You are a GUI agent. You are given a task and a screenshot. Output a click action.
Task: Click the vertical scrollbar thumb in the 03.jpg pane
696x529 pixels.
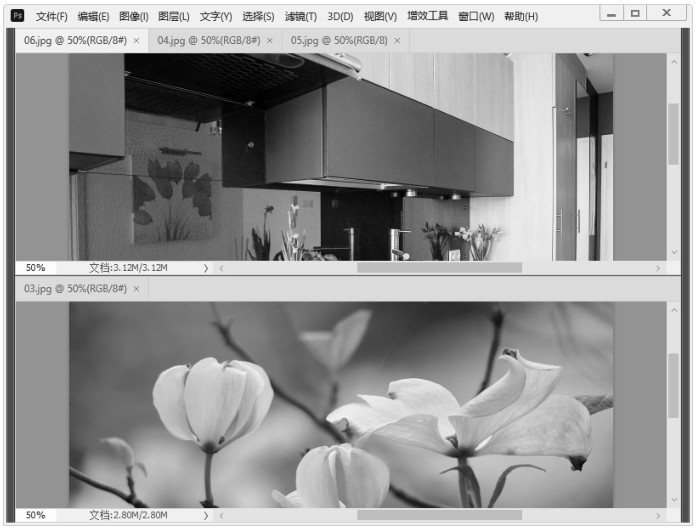(x=673, y=385)
